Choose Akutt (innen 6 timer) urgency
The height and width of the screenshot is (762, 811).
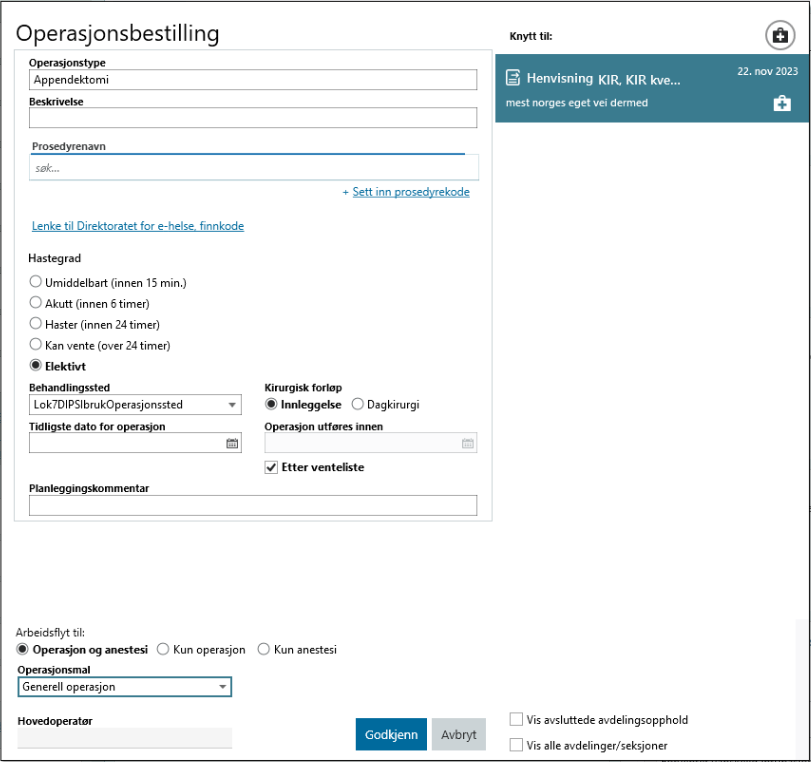[35, 304]
